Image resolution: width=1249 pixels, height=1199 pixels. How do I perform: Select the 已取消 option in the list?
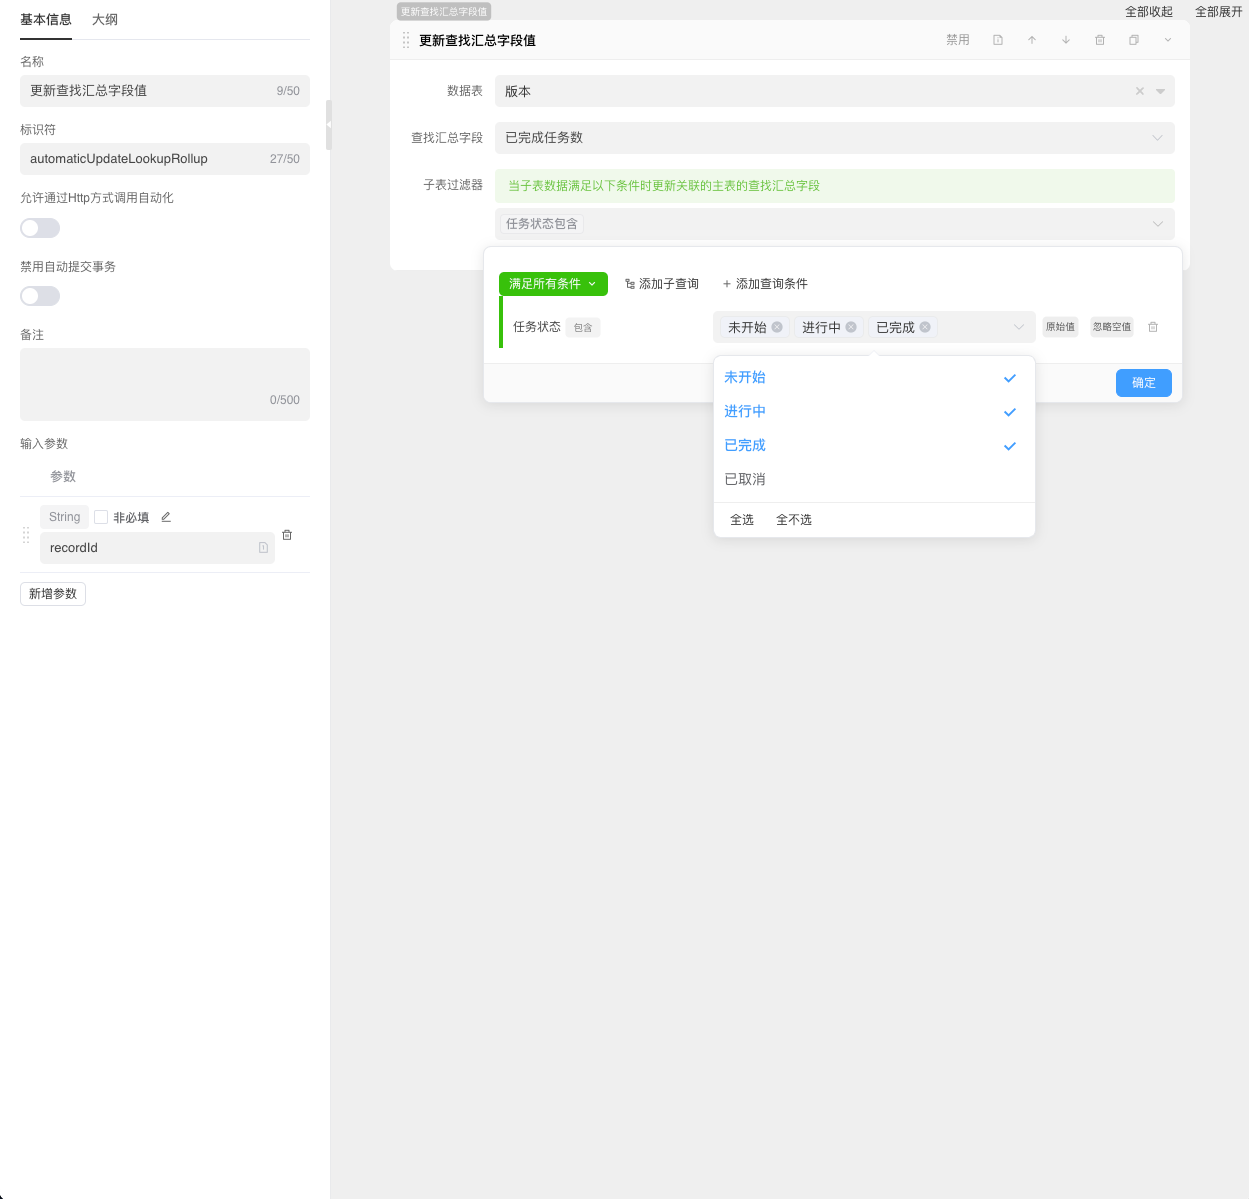745,479
